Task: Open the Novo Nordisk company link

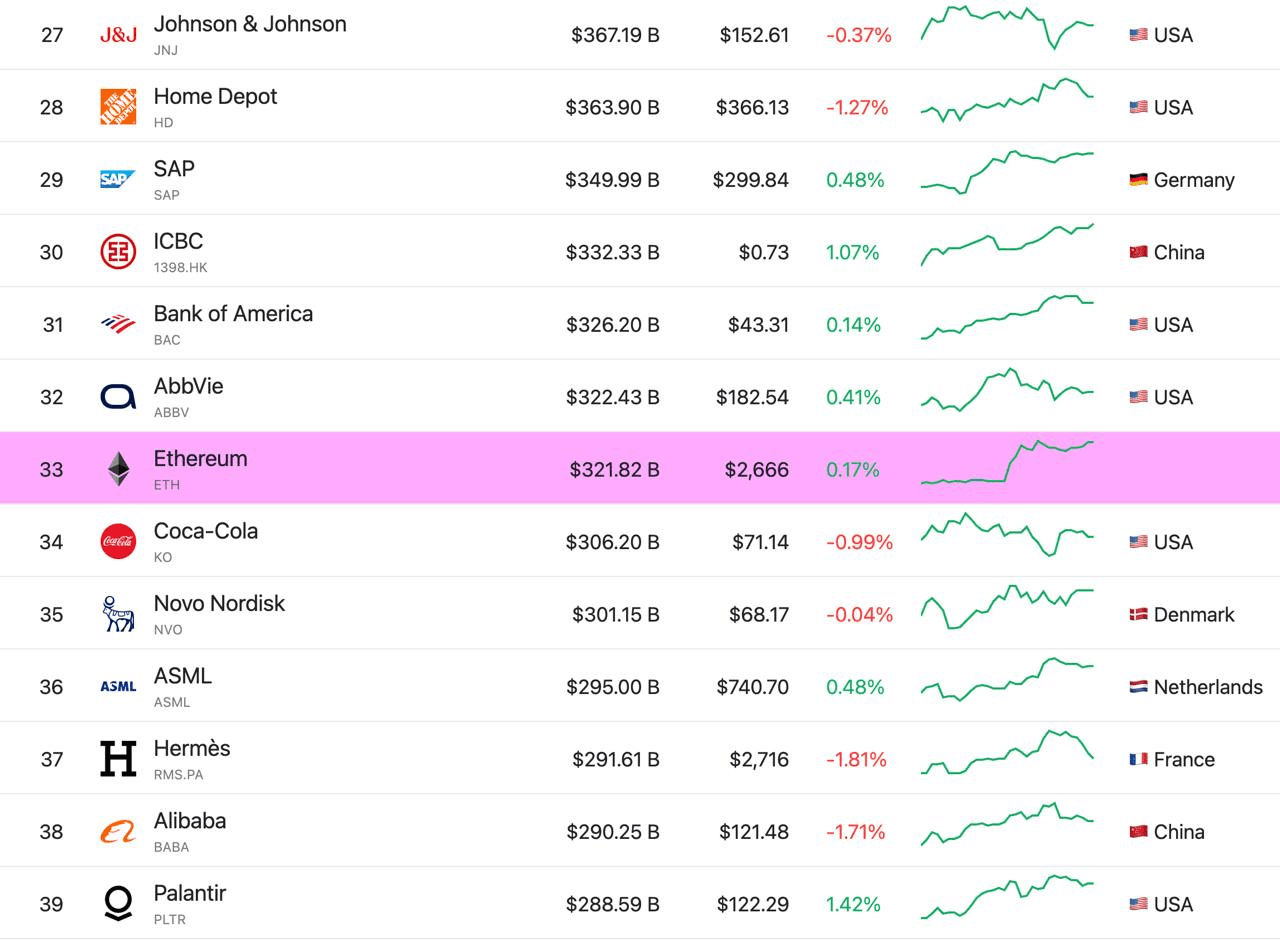Action: (219, 603)
